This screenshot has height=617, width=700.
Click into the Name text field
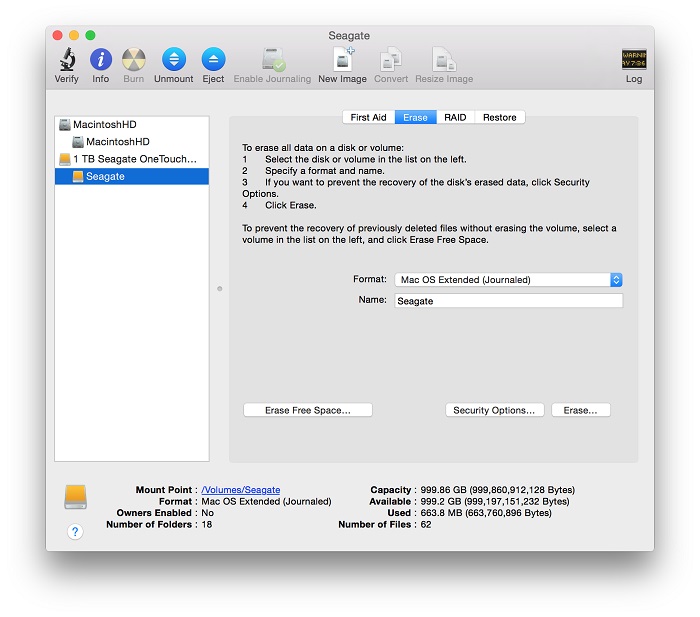point(508,301)
